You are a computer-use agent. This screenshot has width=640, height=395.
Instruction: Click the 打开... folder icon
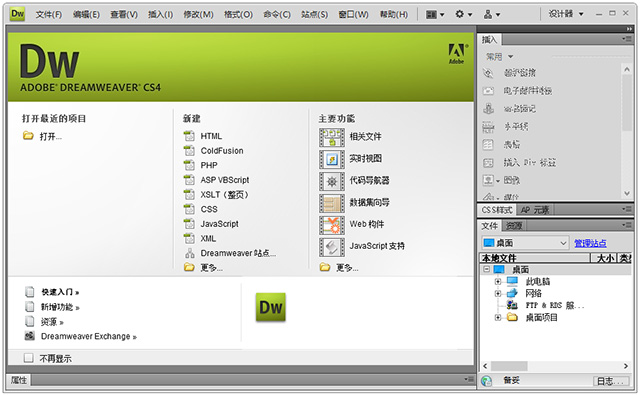point(28,136)
